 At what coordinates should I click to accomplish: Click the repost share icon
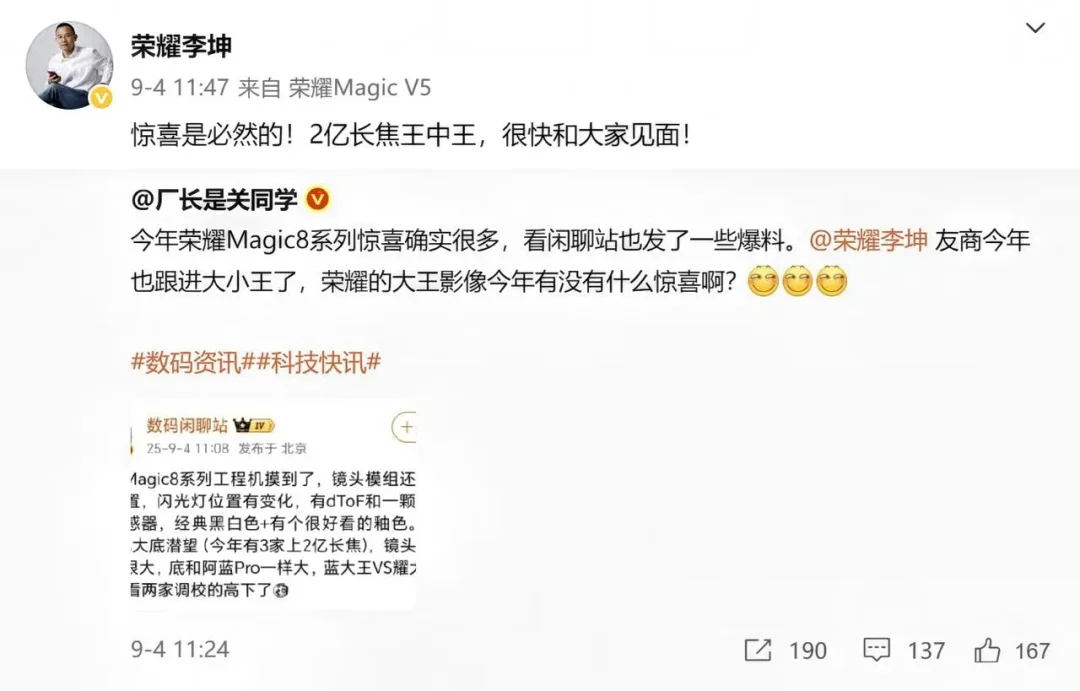pyautogui.click(x=758, y=650)
